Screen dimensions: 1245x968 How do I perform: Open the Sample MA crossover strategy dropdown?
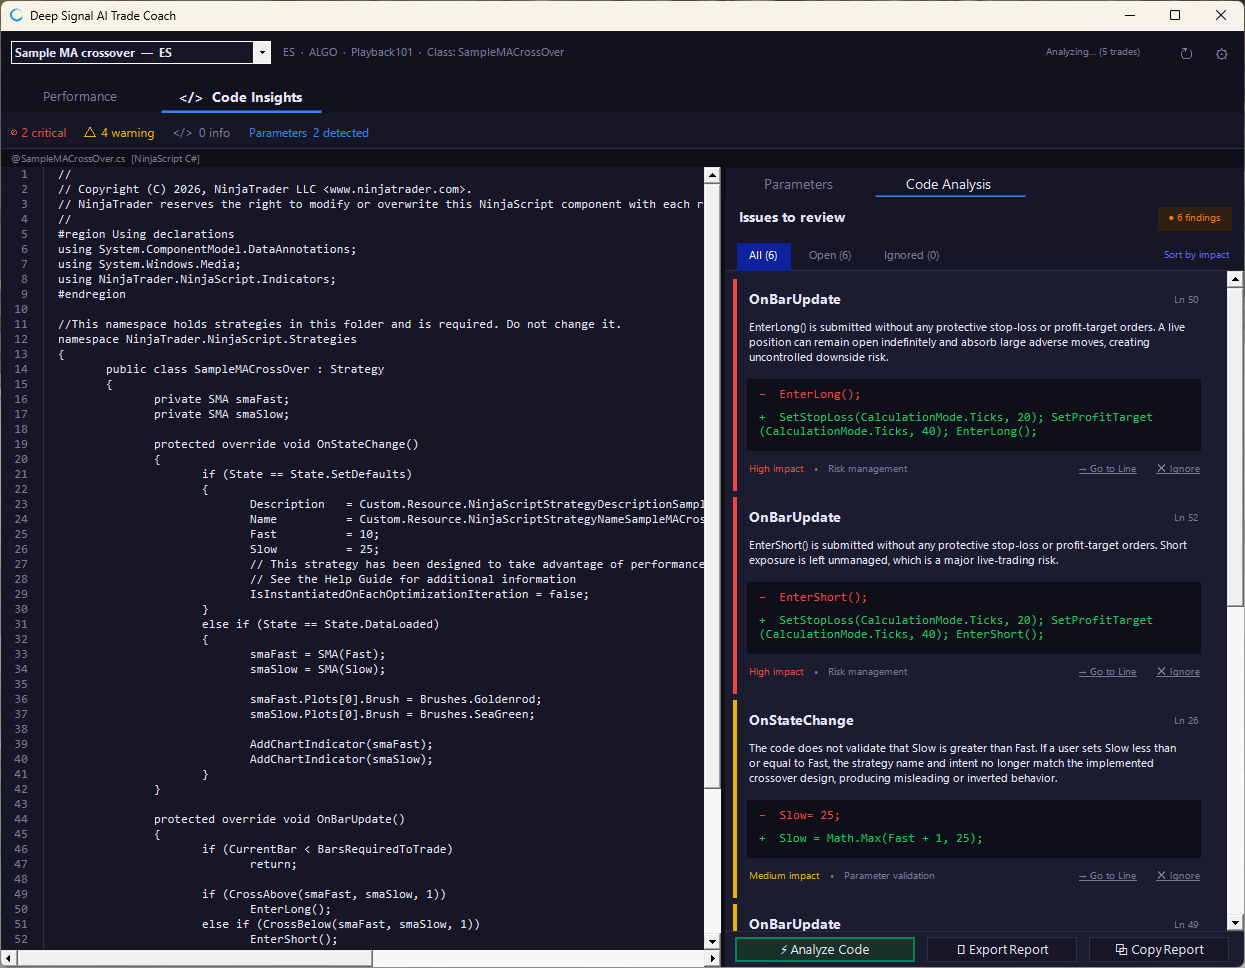(141, 53)
